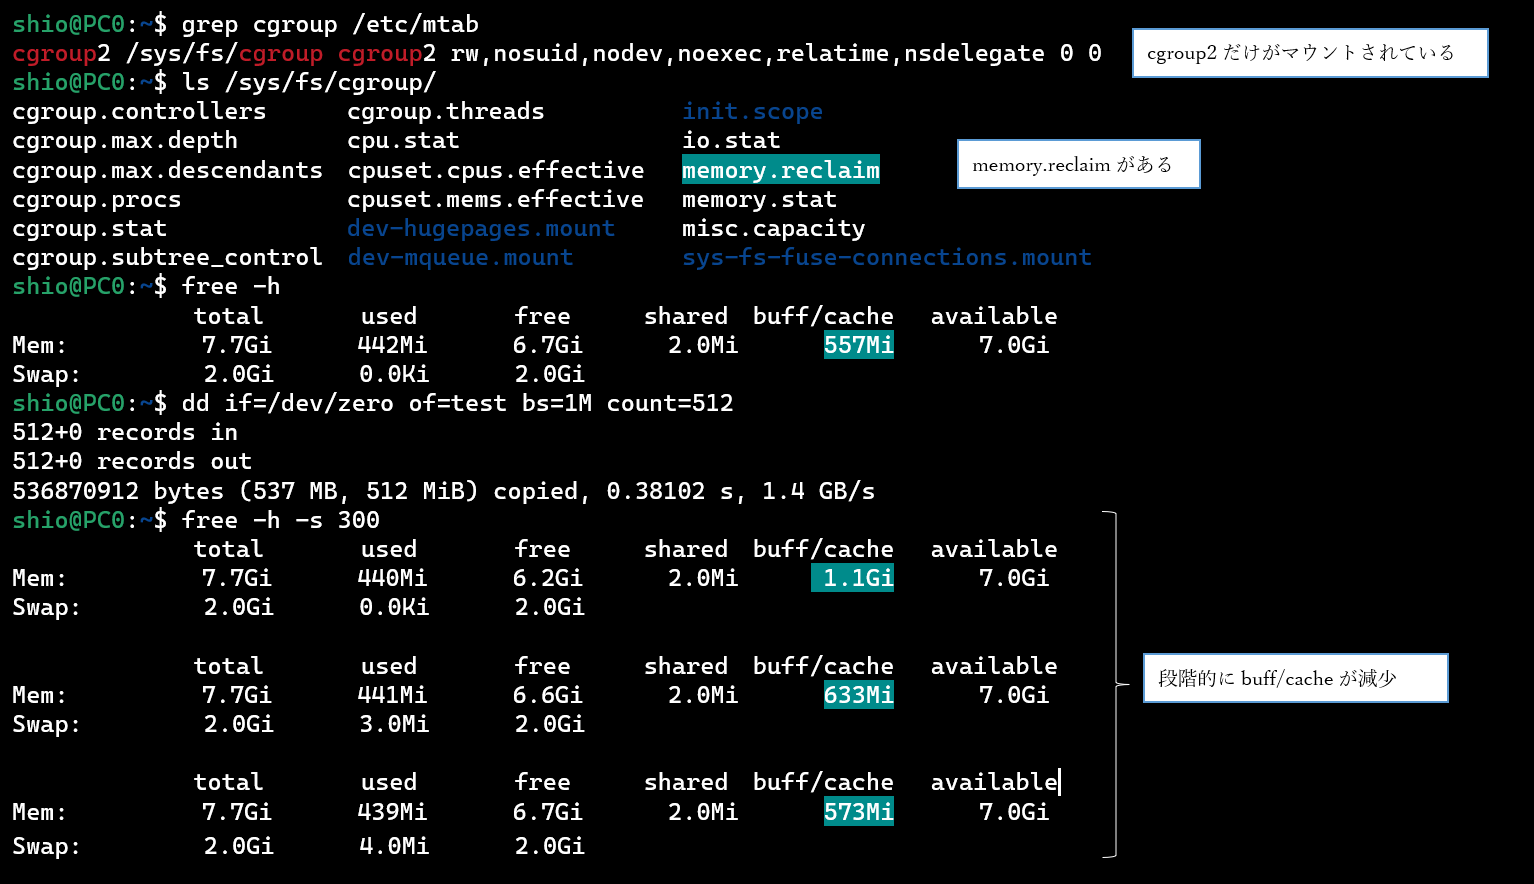Click the misc.capacity file name
Screen dimensions: 1534x884
pyautogui.click(x=773, y=229)
